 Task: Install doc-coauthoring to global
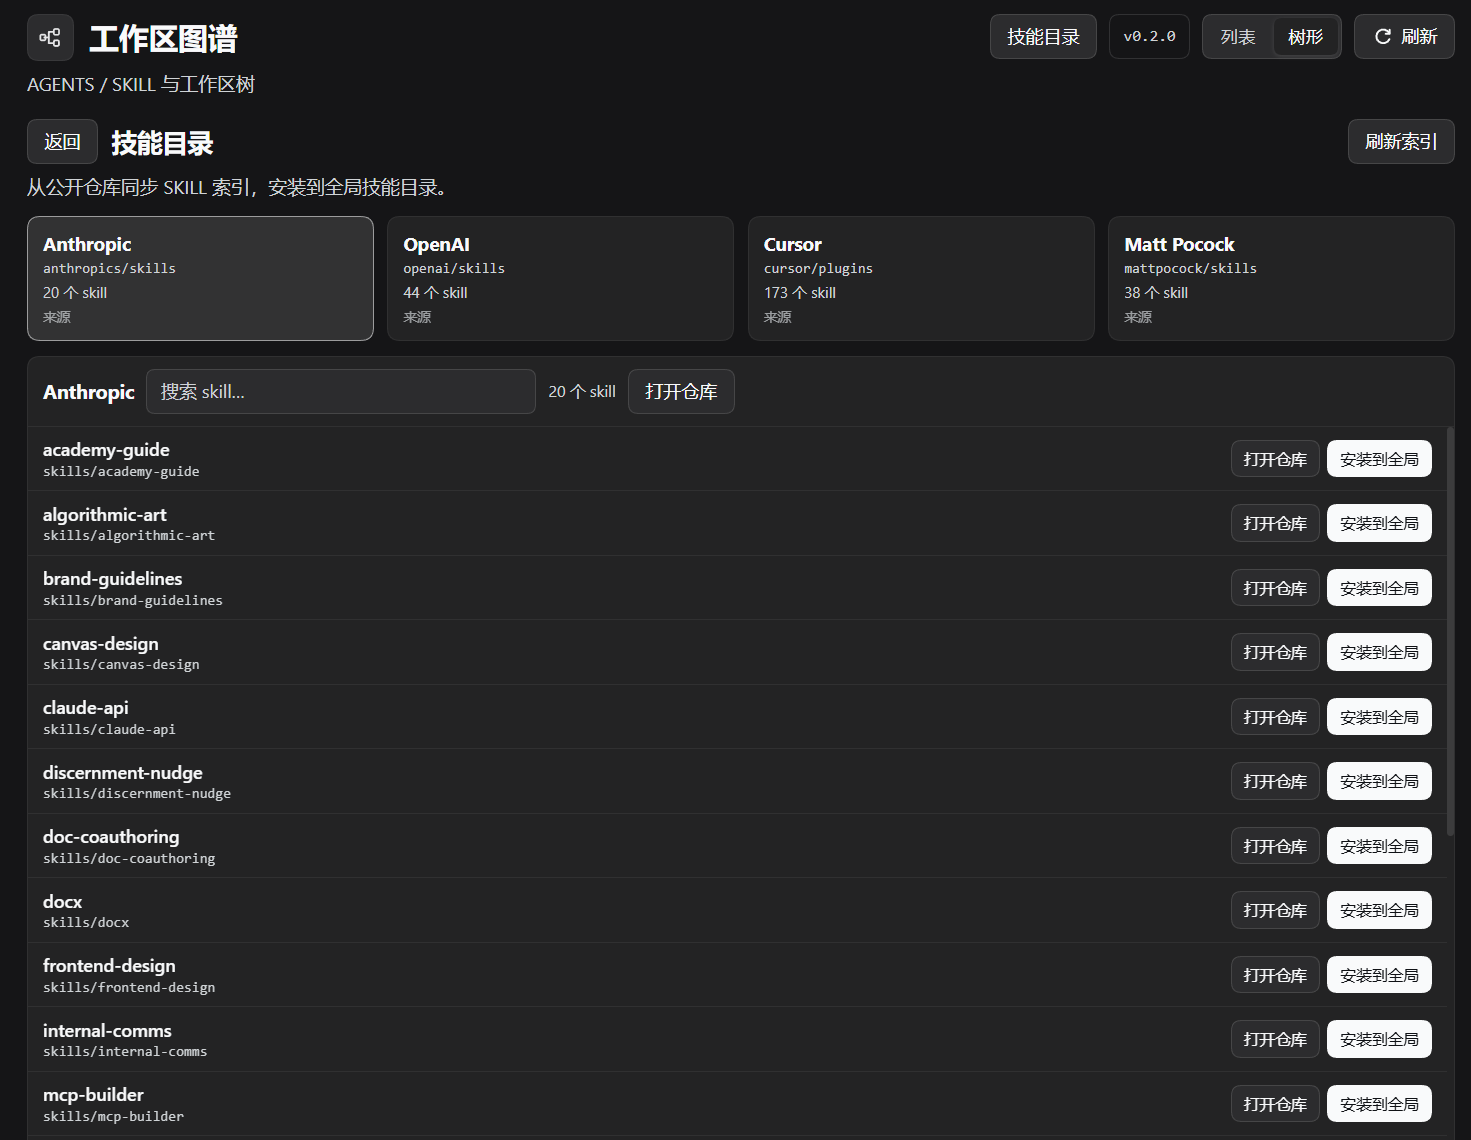click(x=1379, y=846)
